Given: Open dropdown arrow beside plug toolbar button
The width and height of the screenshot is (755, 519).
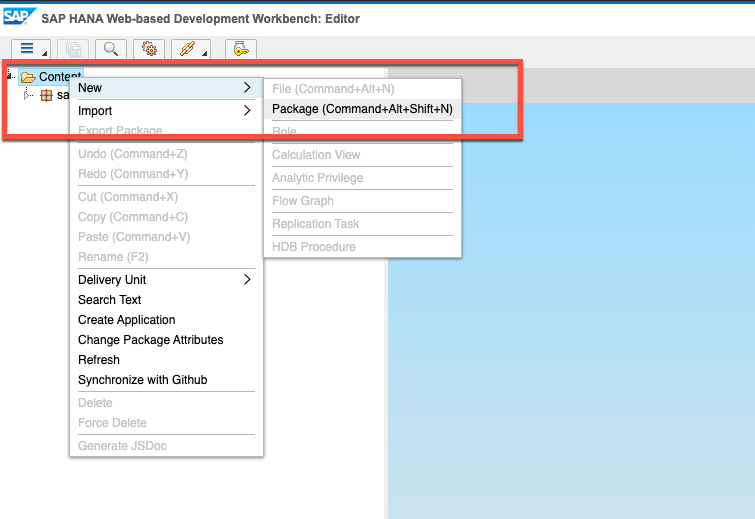Looking at the screenshot, I should click(x=205, y=53).
